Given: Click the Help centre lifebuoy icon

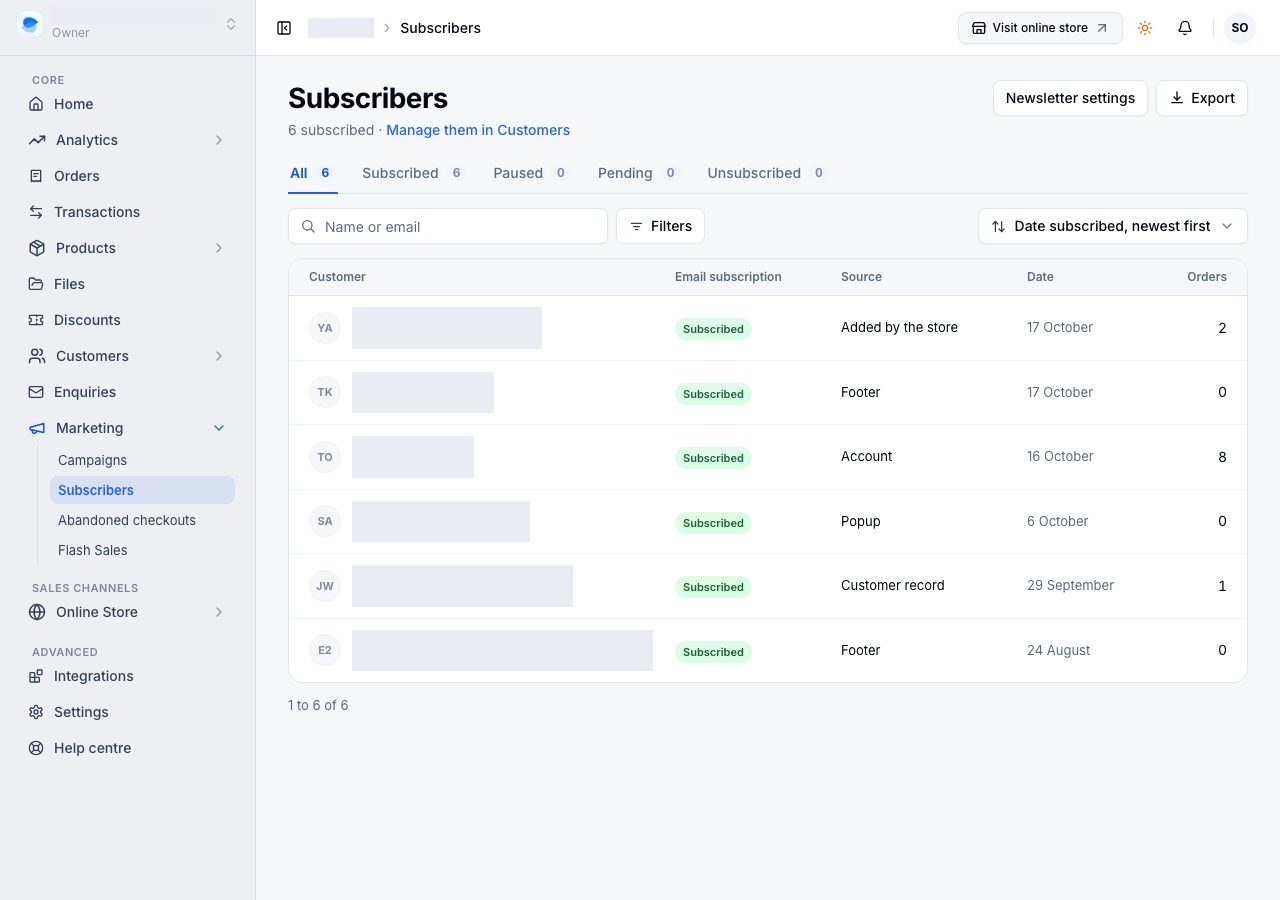Looking at the screenshot, I should [36, 748].
